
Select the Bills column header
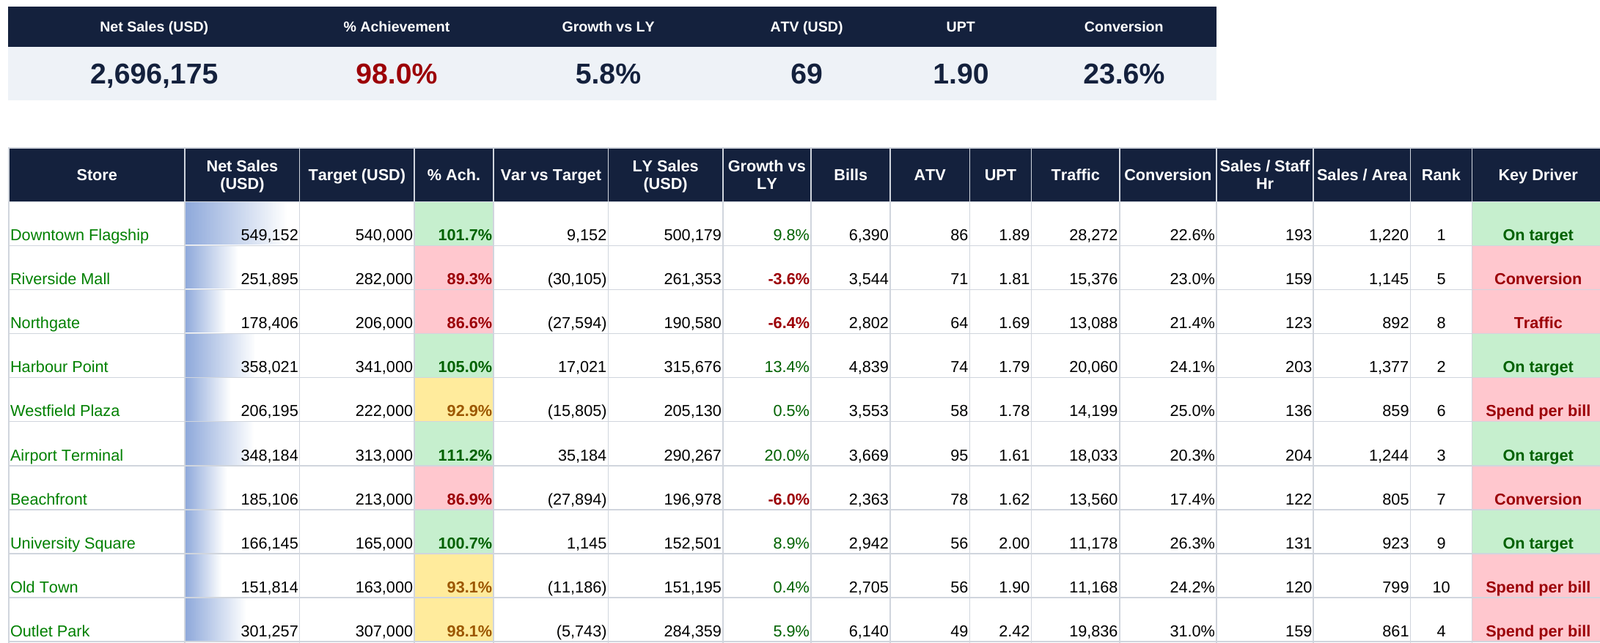(x=851, y=175)
